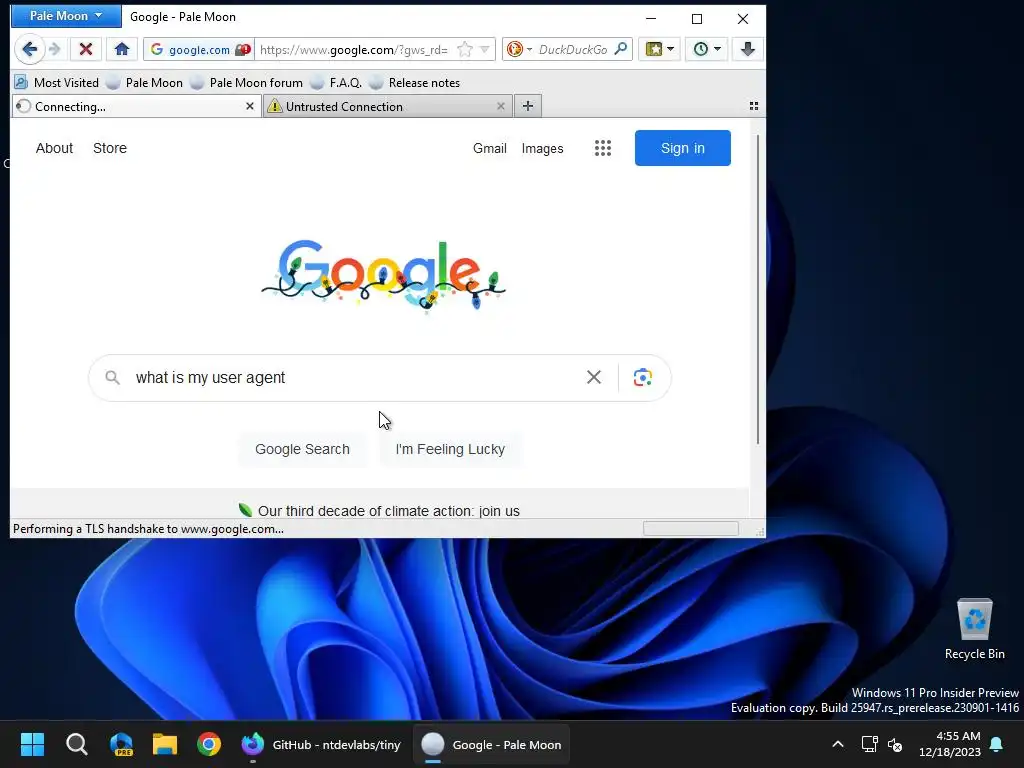Clear the search query with the X
This screenshot has height=768, width=1024.
[594, 377]
